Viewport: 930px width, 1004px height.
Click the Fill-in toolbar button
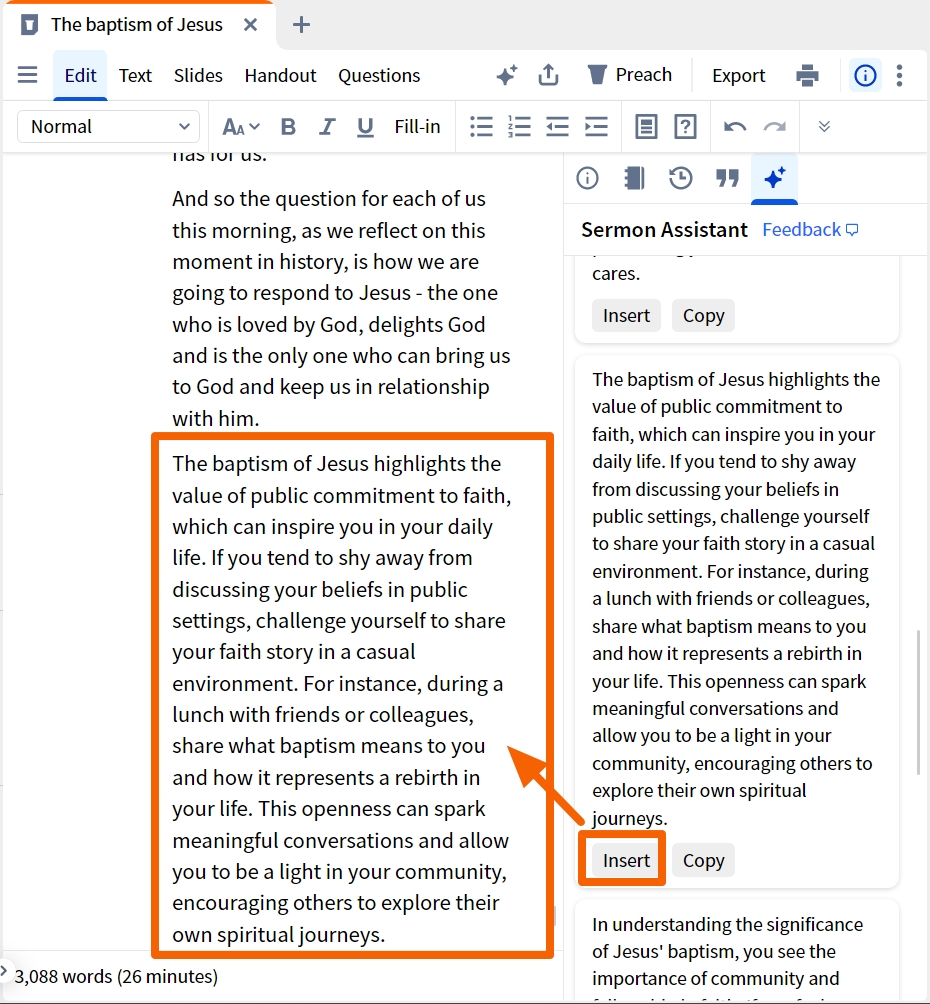[x=417, y=127]
